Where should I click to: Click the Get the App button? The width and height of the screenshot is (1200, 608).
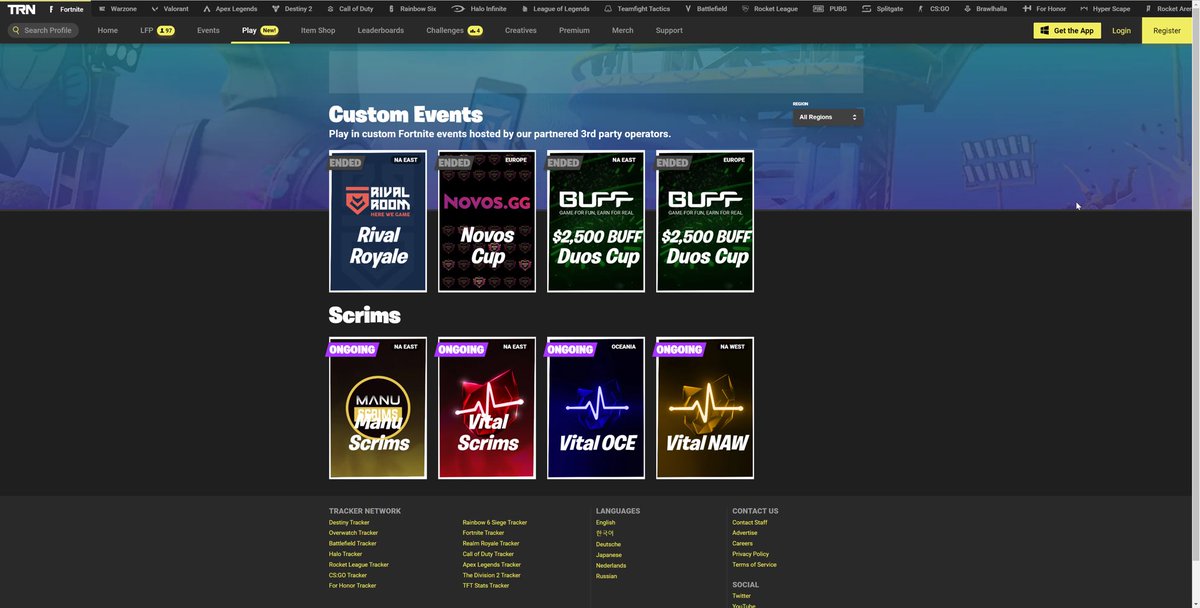[1067, 30]
